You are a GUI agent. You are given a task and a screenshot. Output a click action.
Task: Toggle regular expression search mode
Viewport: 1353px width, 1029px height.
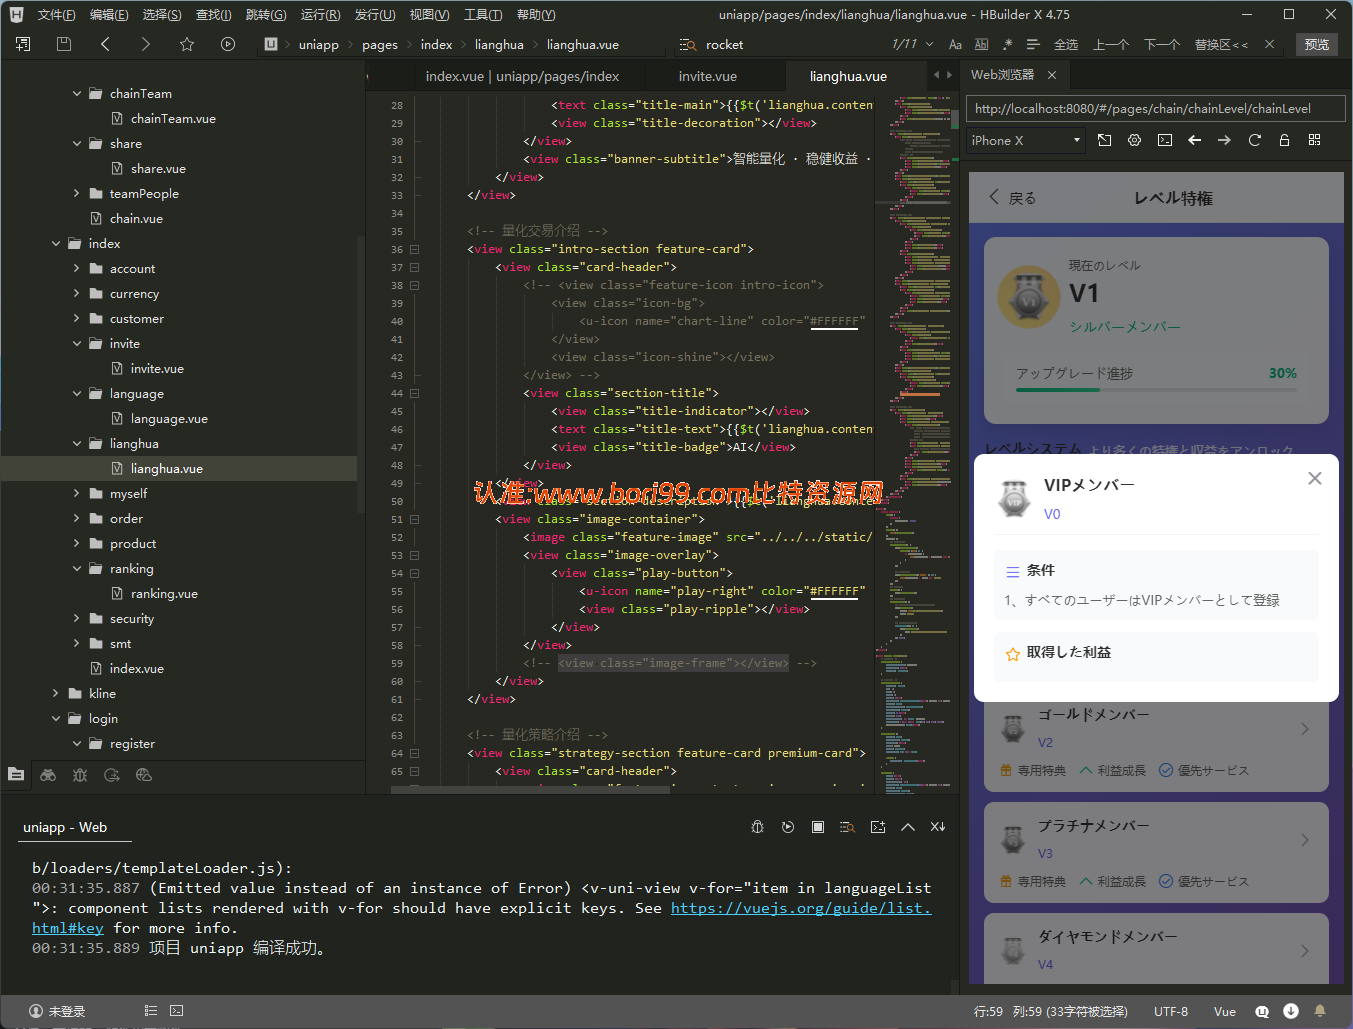click(1007, 45)
